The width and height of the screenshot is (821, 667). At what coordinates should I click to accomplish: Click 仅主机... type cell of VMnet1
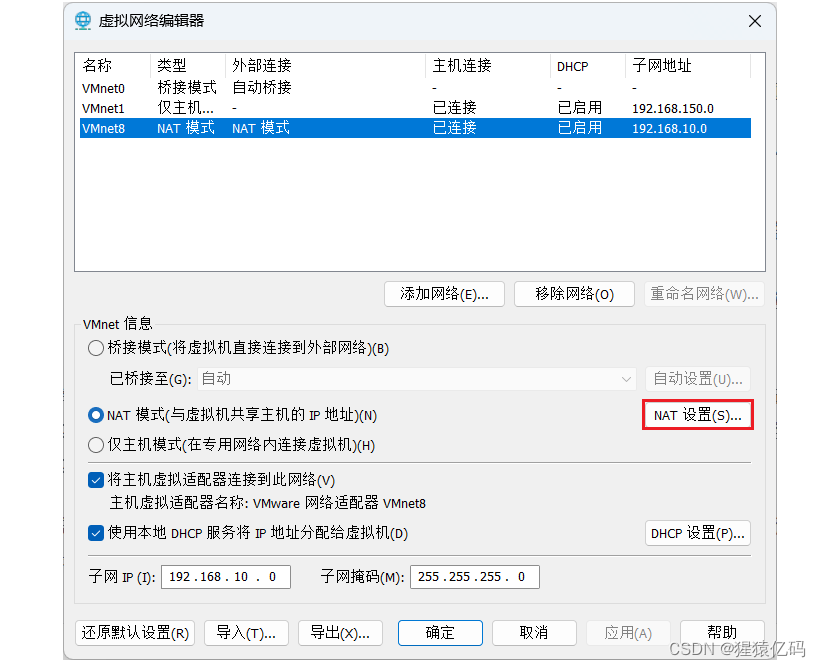185,108
